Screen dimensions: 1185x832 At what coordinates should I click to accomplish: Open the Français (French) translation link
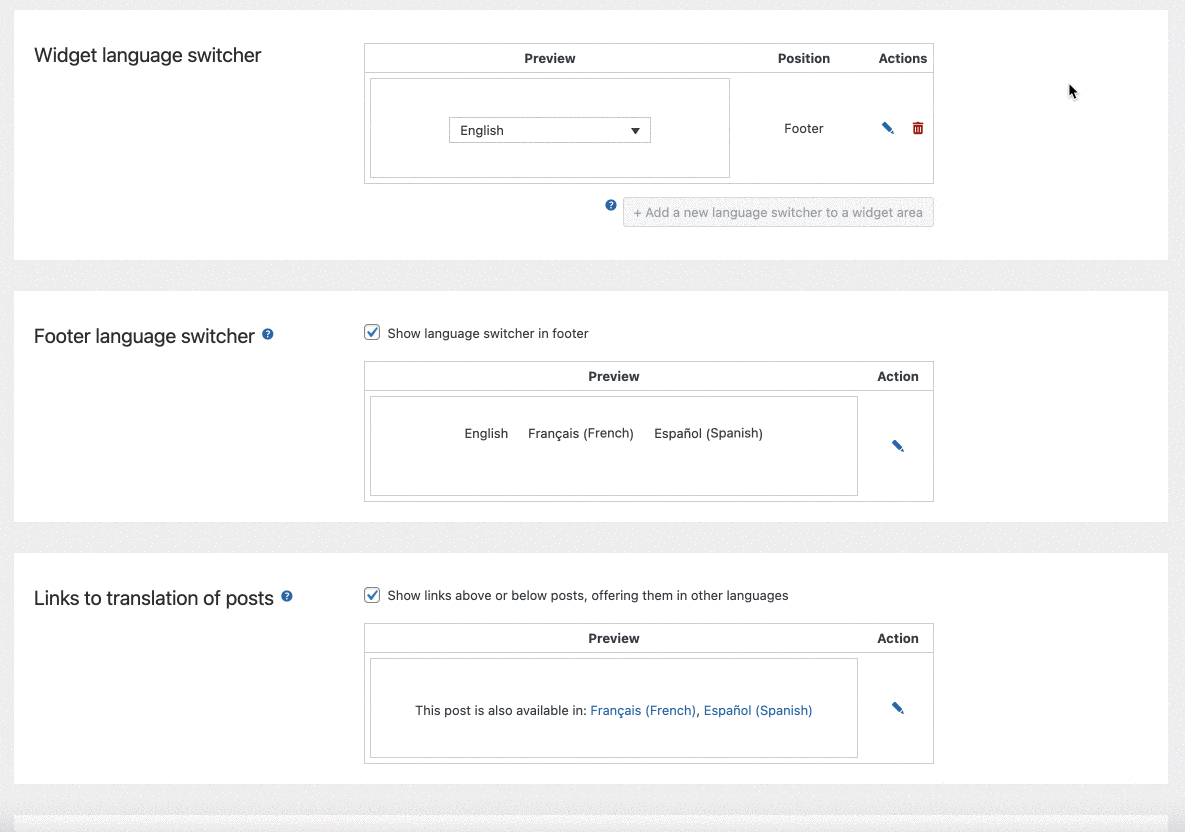[x=643, y=710]
